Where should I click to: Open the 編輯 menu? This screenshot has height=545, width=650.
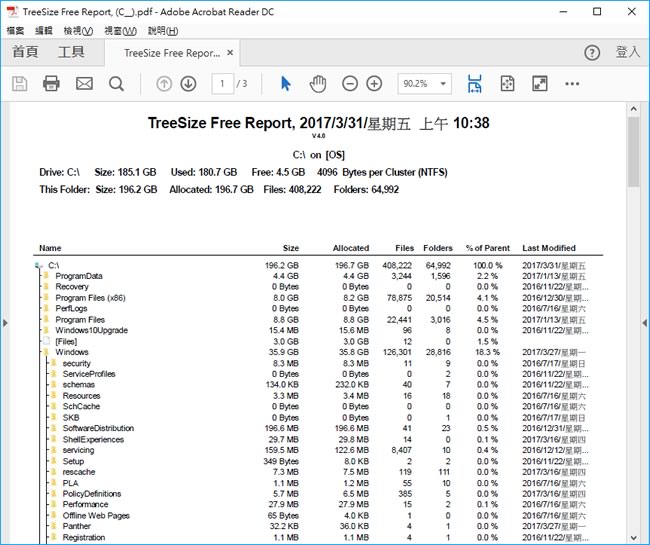(x=44, y=31)
